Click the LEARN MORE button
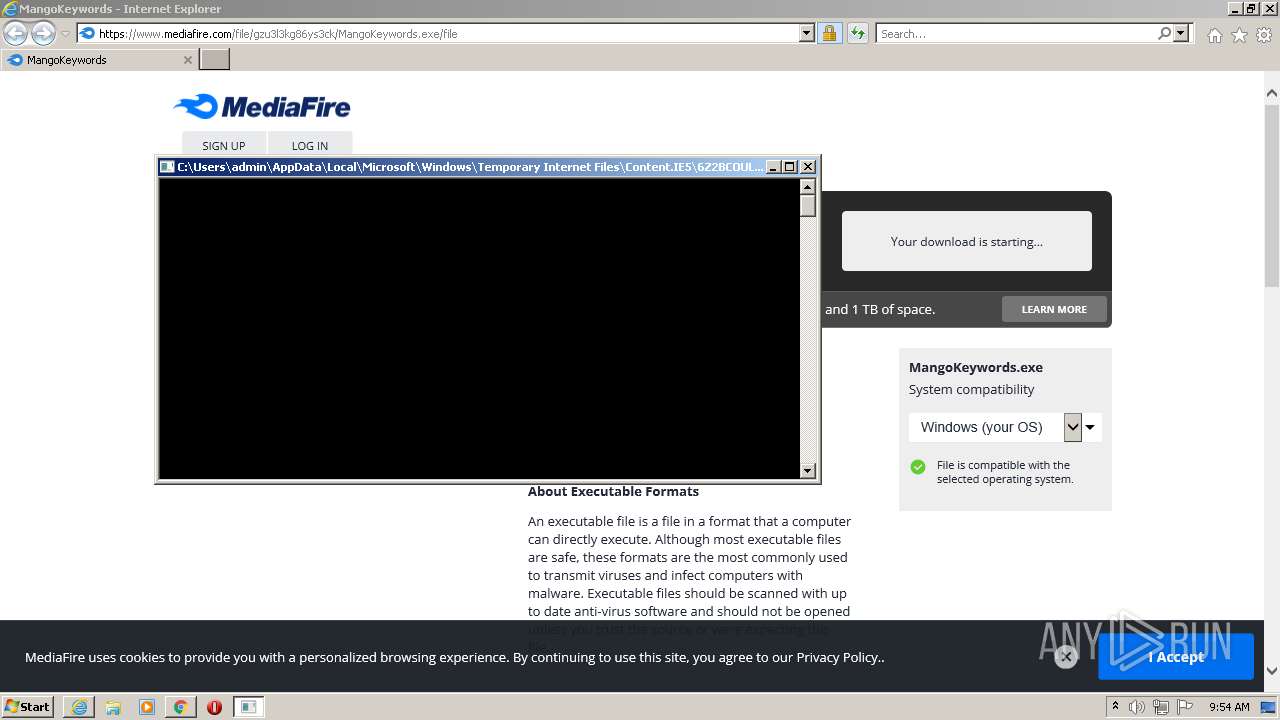The width and height of the screenshot is (1280, 720). [x=1054, y=309]
